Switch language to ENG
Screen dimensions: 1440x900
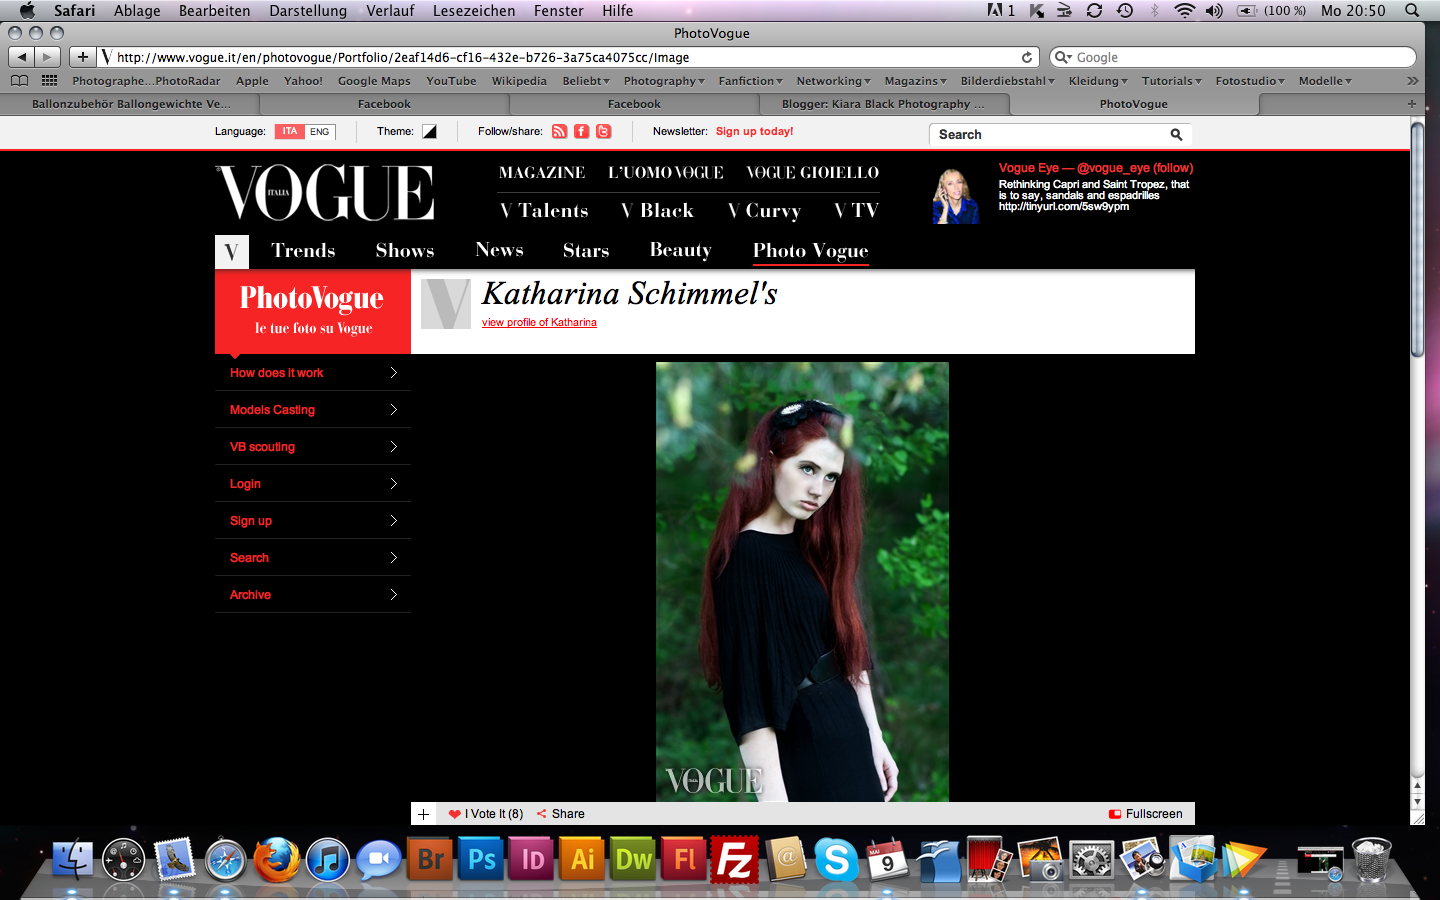pyautogui.click(x=320, y=131)
